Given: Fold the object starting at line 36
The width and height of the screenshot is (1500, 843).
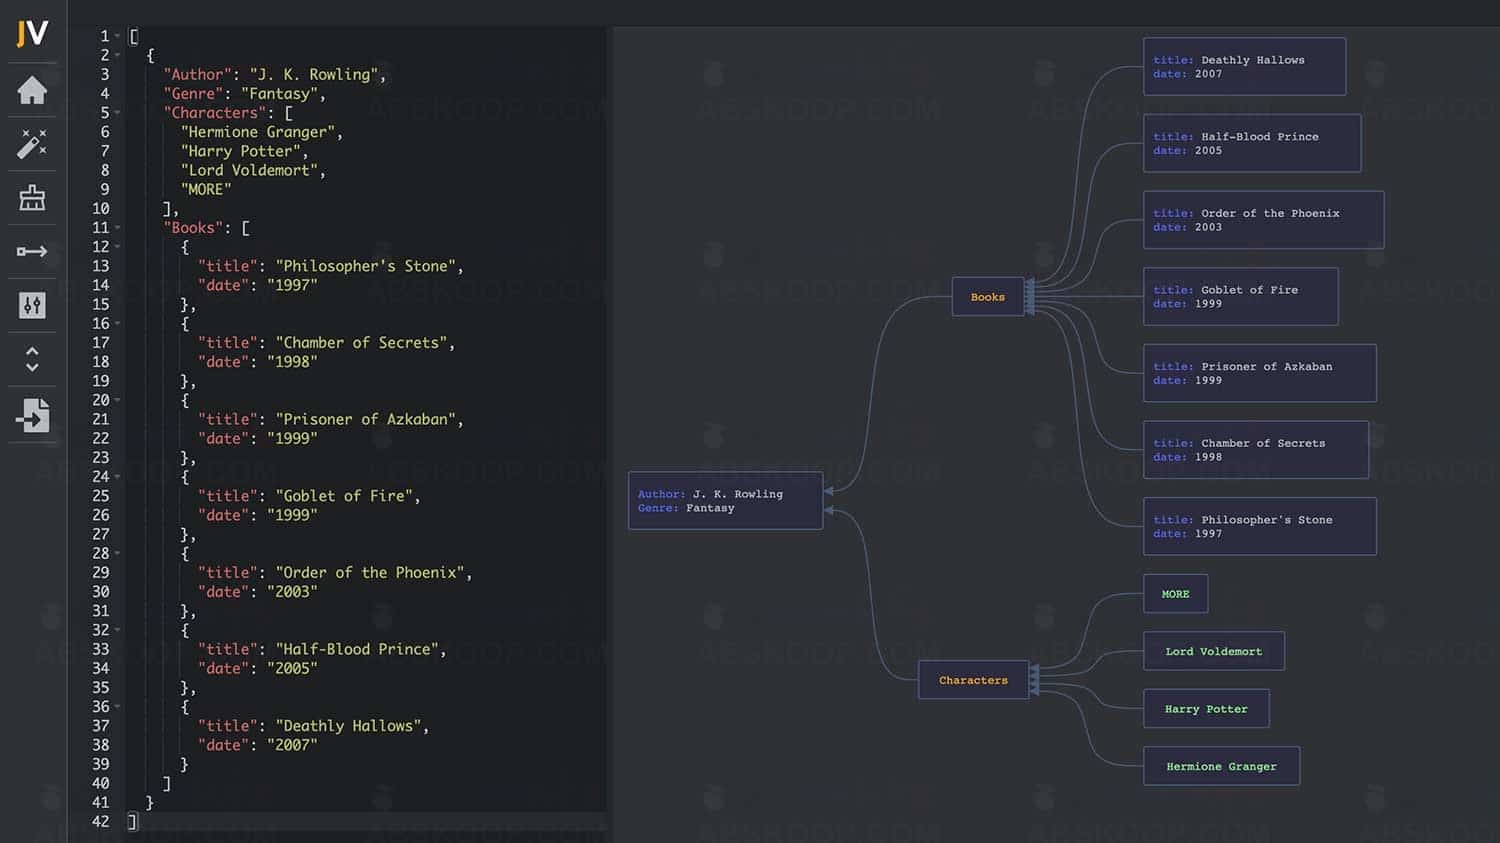Looking at the screenshot, I should click(x=118, y=707).
